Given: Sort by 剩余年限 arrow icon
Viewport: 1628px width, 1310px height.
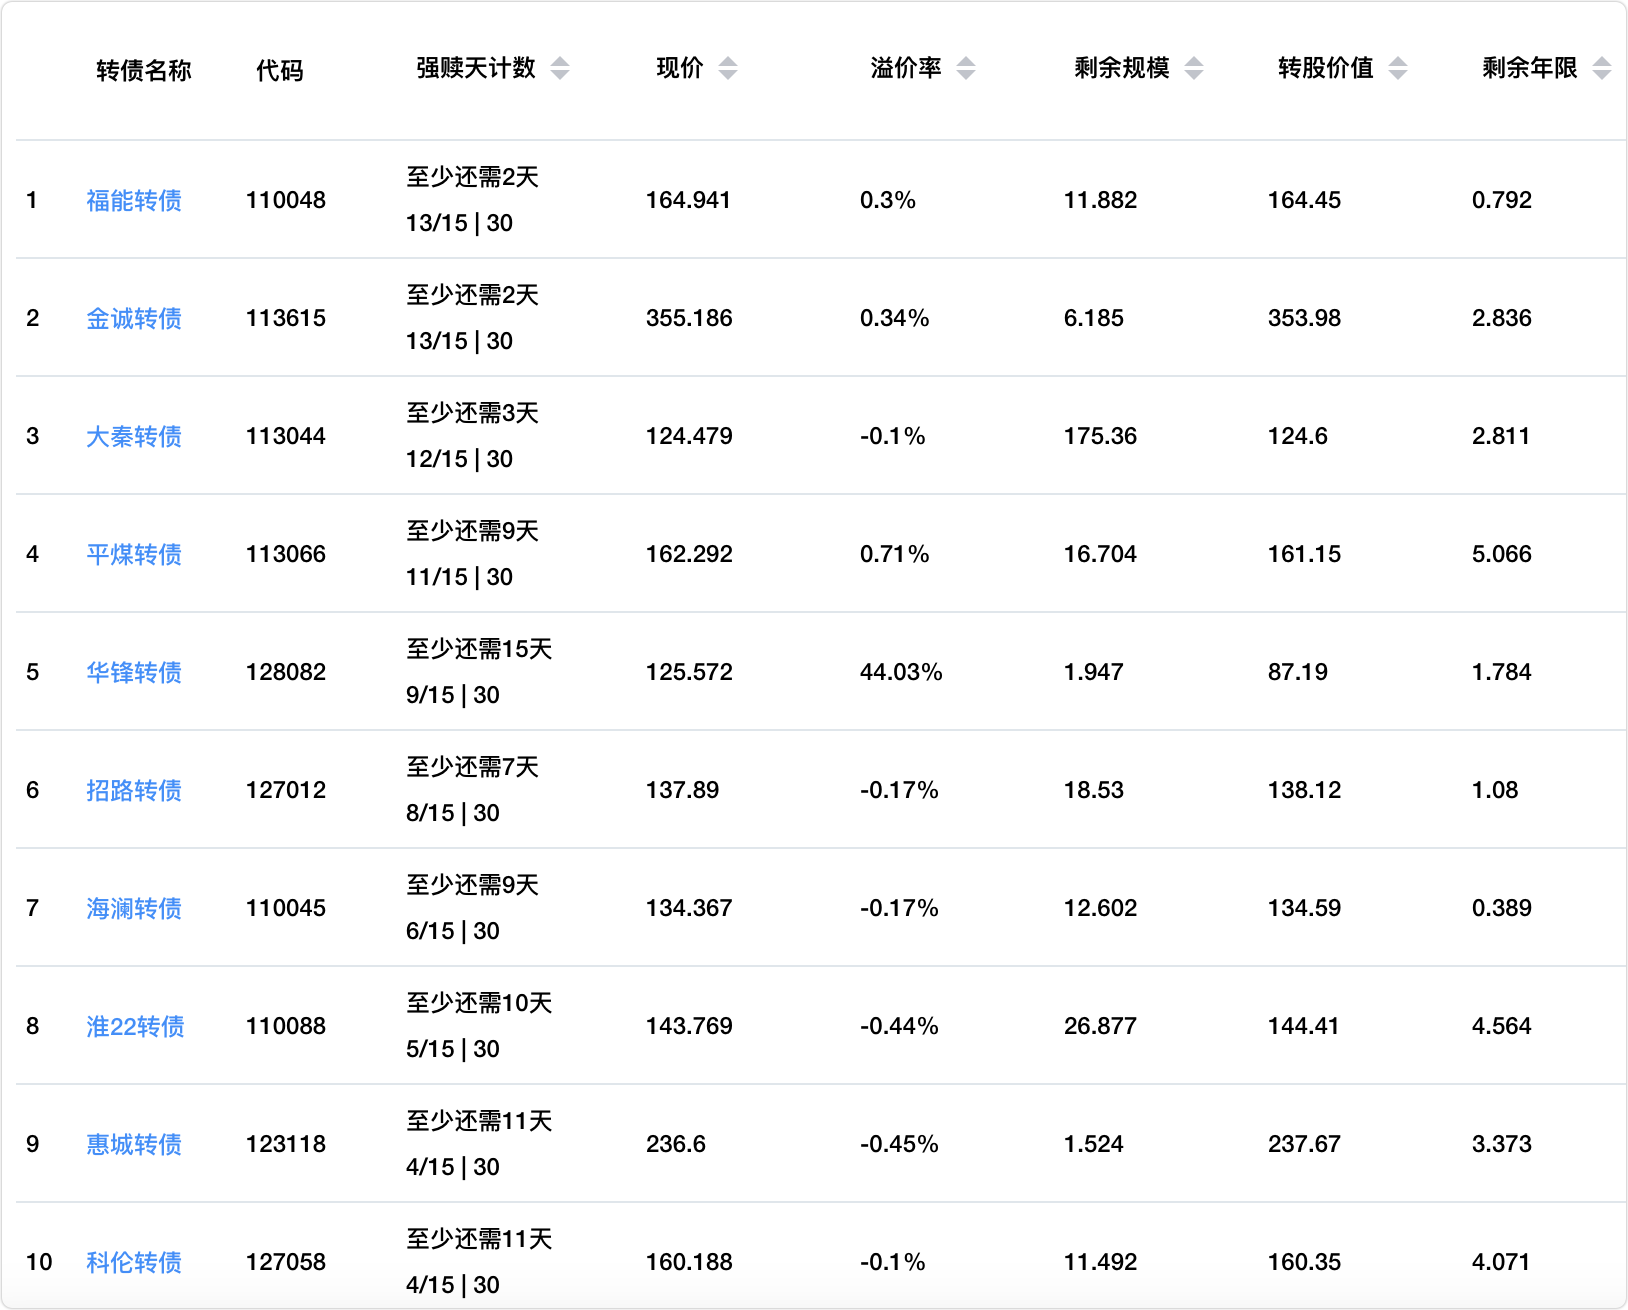Looking at the screenshot, I should (1601, 68).
